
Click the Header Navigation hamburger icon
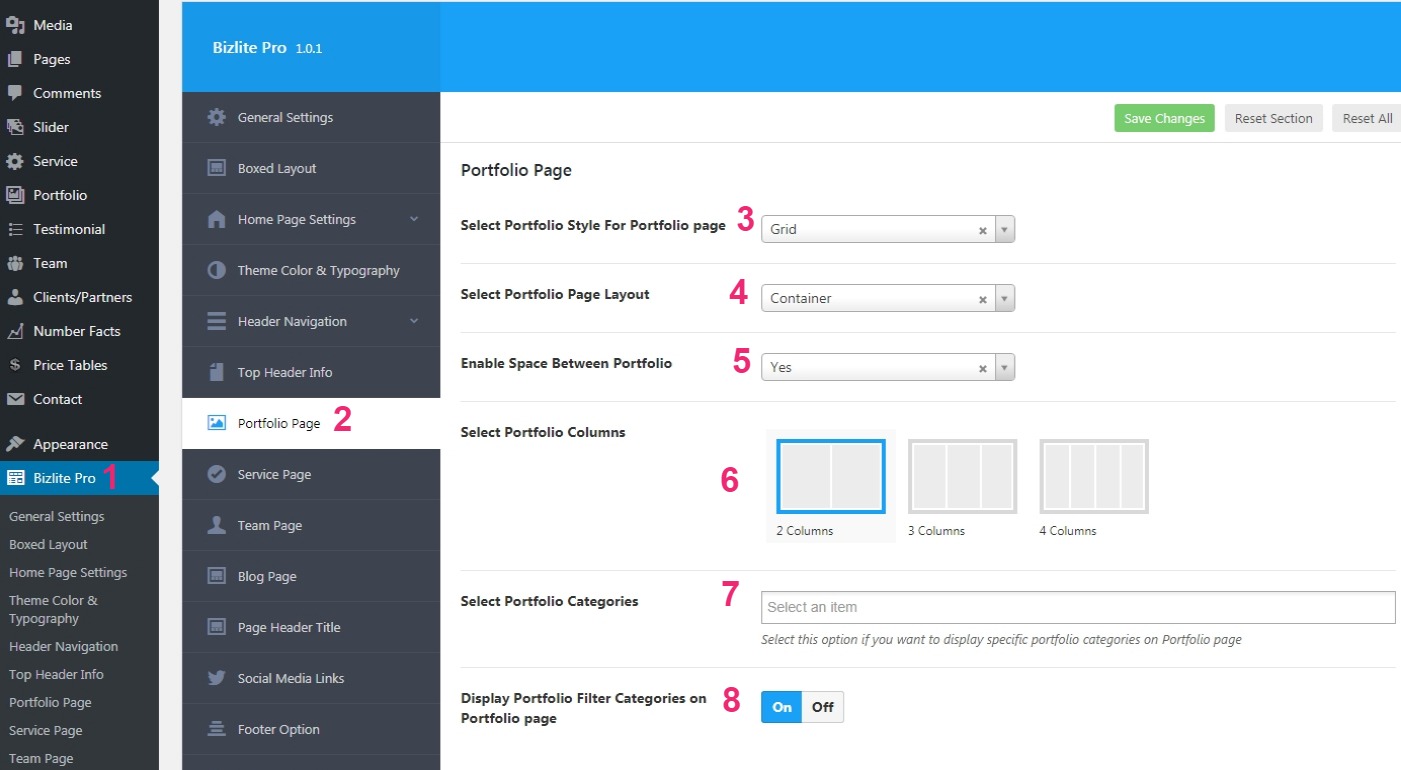click(216, 321)
